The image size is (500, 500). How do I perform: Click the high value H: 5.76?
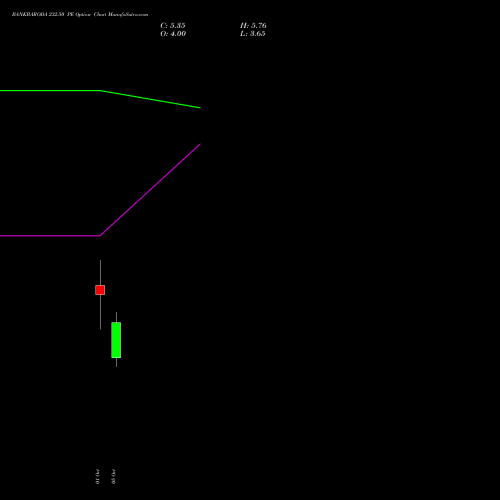click(253, 26)
